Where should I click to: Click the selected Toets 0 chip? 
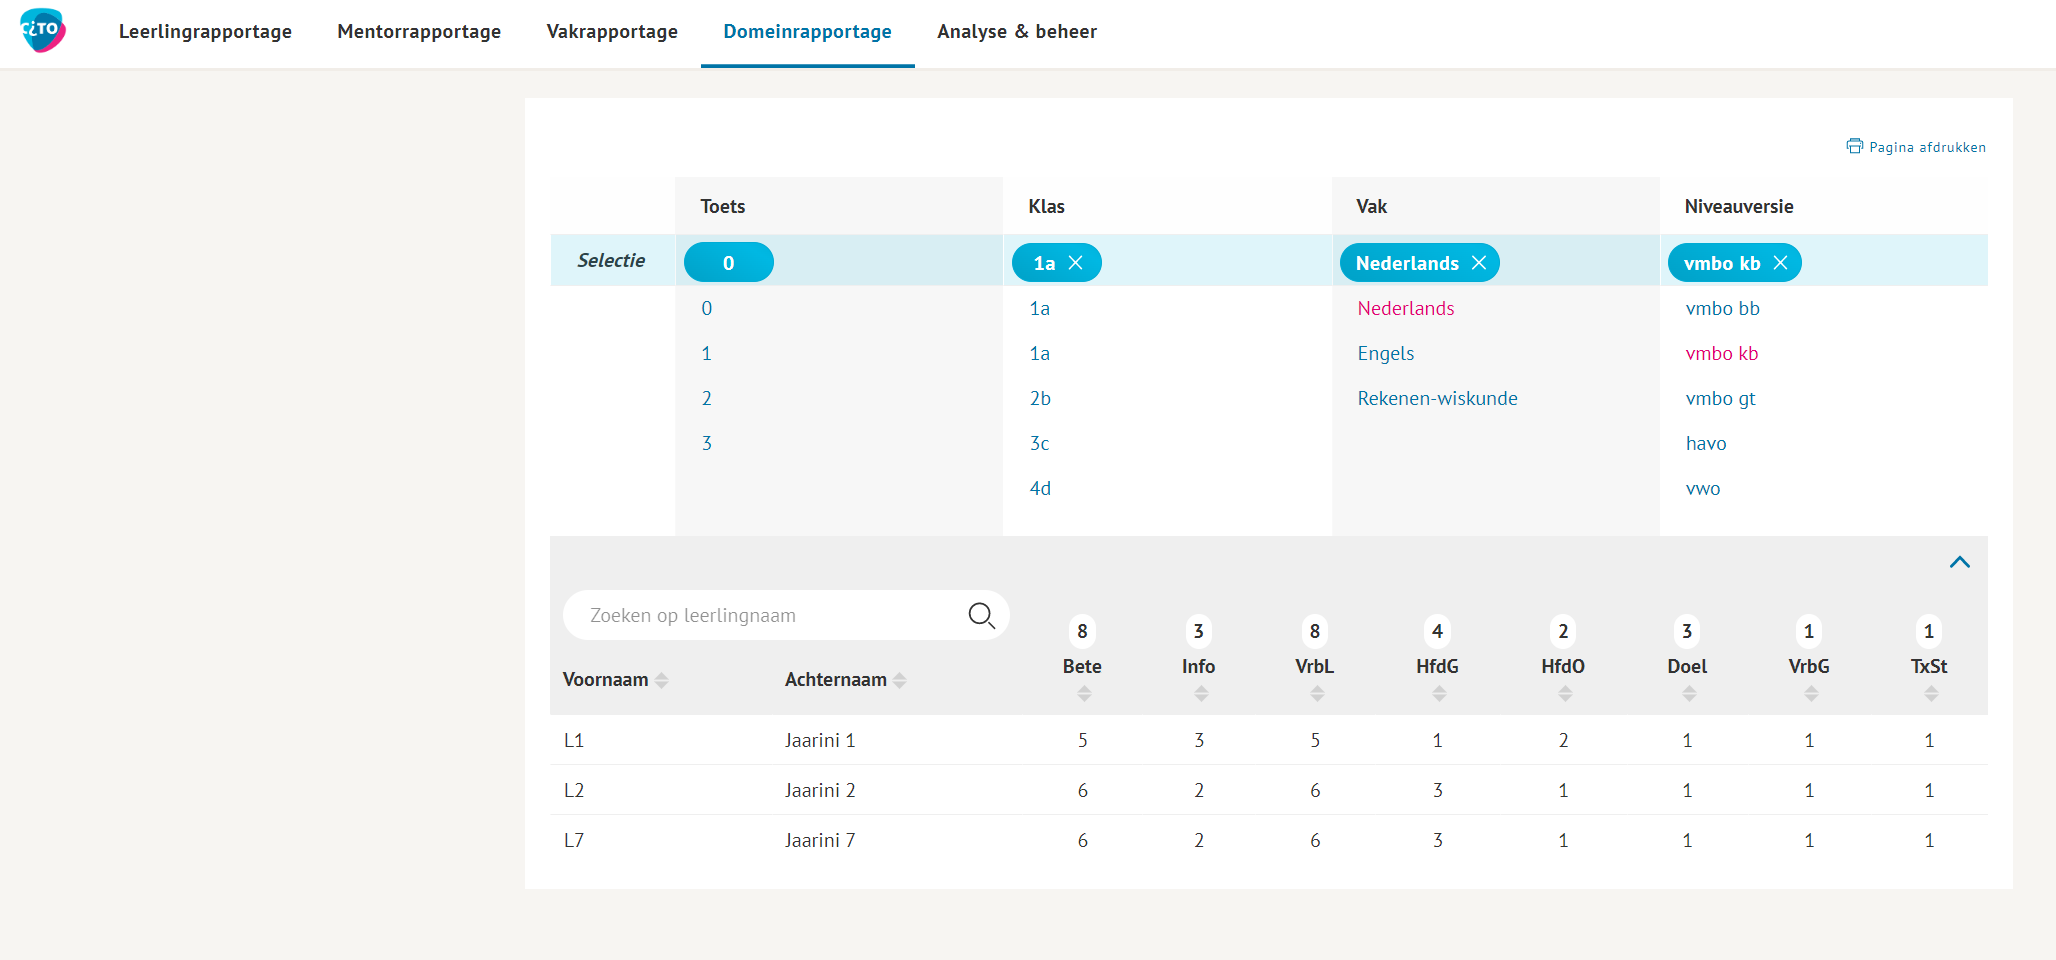728,263
